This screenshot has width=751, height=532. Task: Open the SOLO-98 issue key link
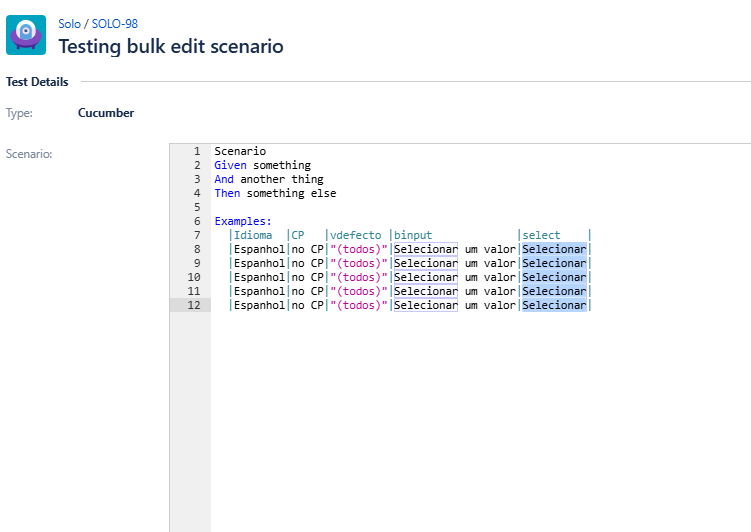(x=114, y=23)
